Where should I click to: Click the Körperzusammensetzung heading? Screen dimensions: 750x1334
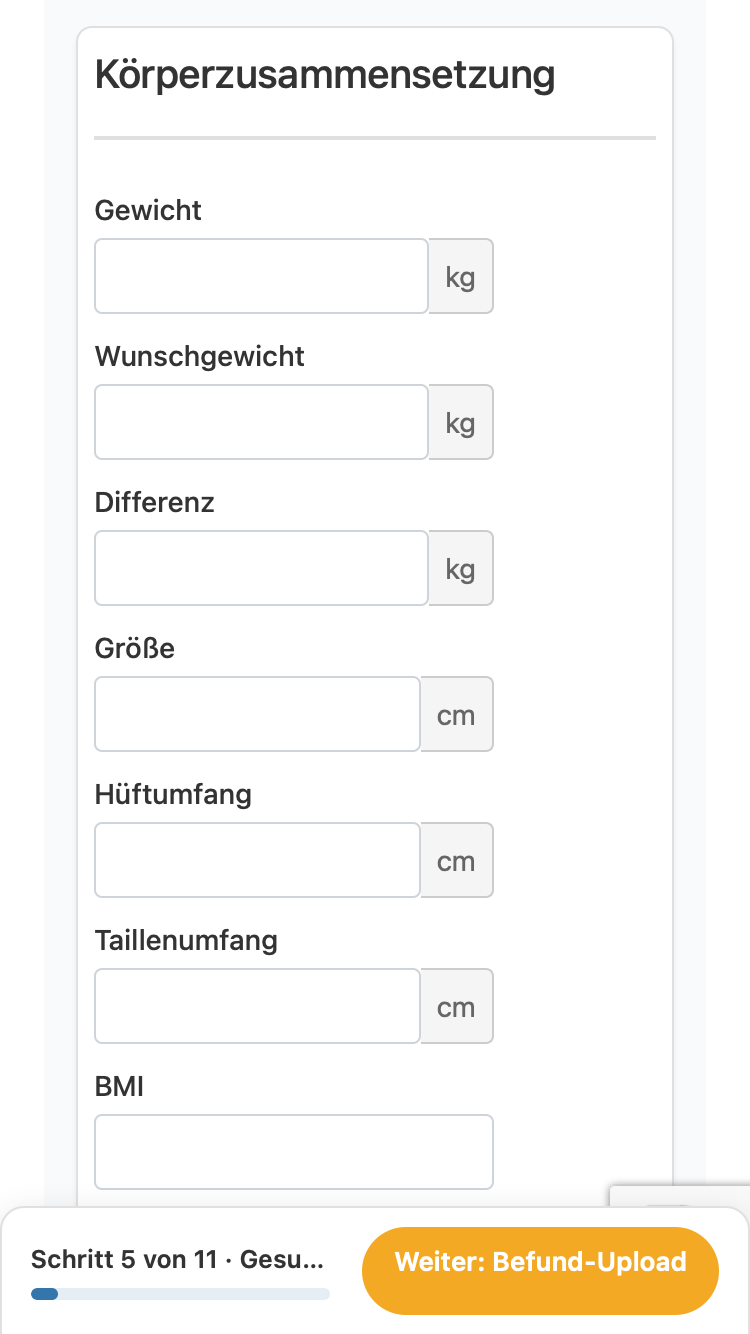325,75
